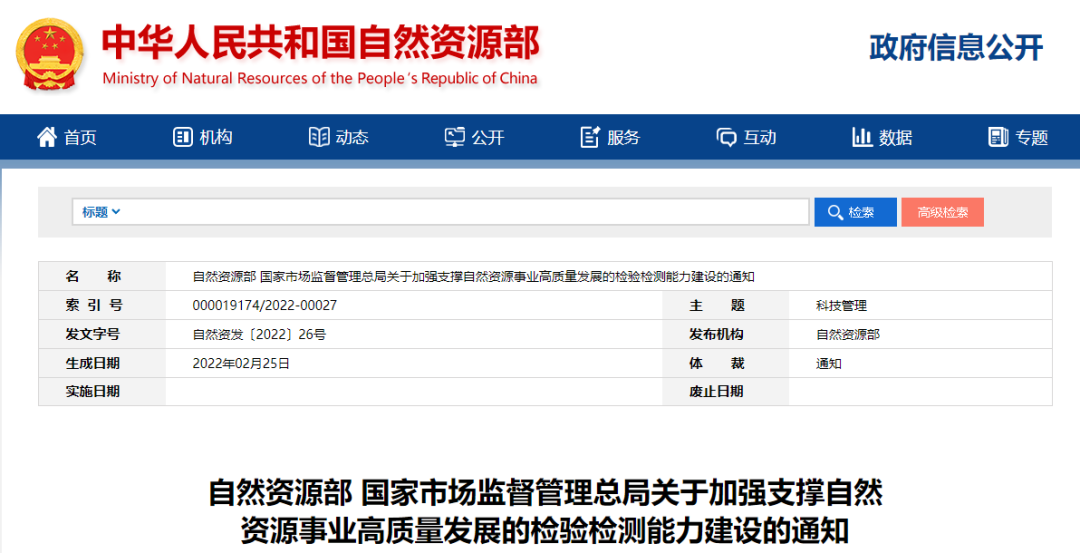The height and width of the screenshot is (553, 1080).
Task: Click the 服务 edit-document icon
Action: [590, 137]
